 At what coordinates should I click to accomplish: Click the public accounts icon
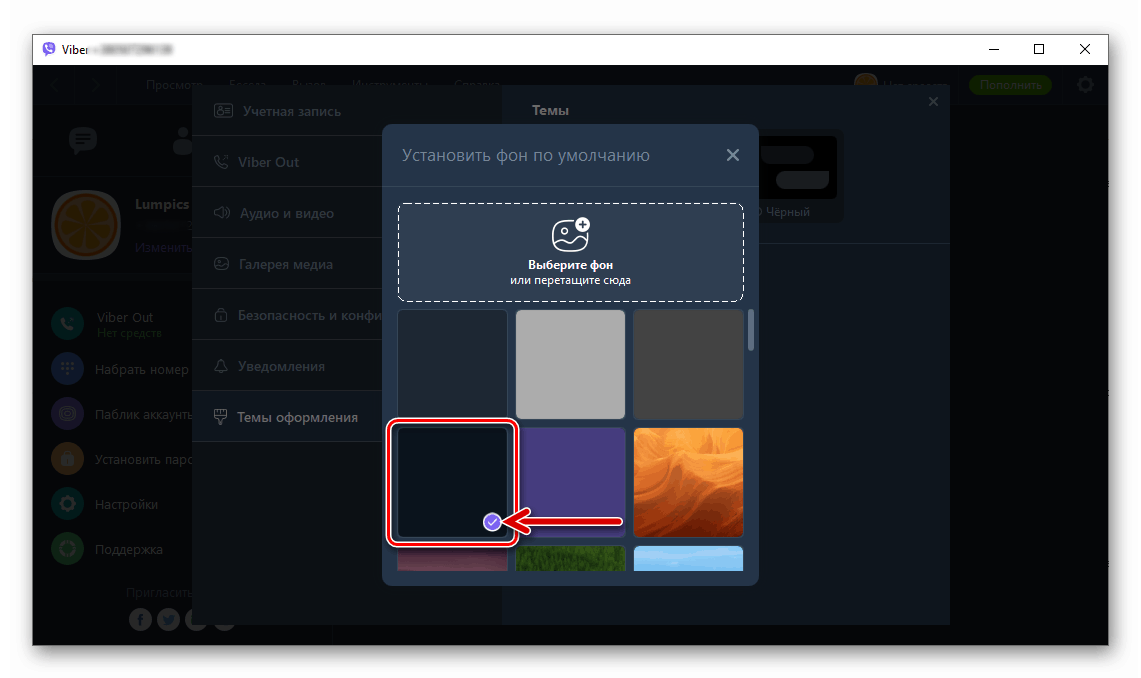click(68, 414)
